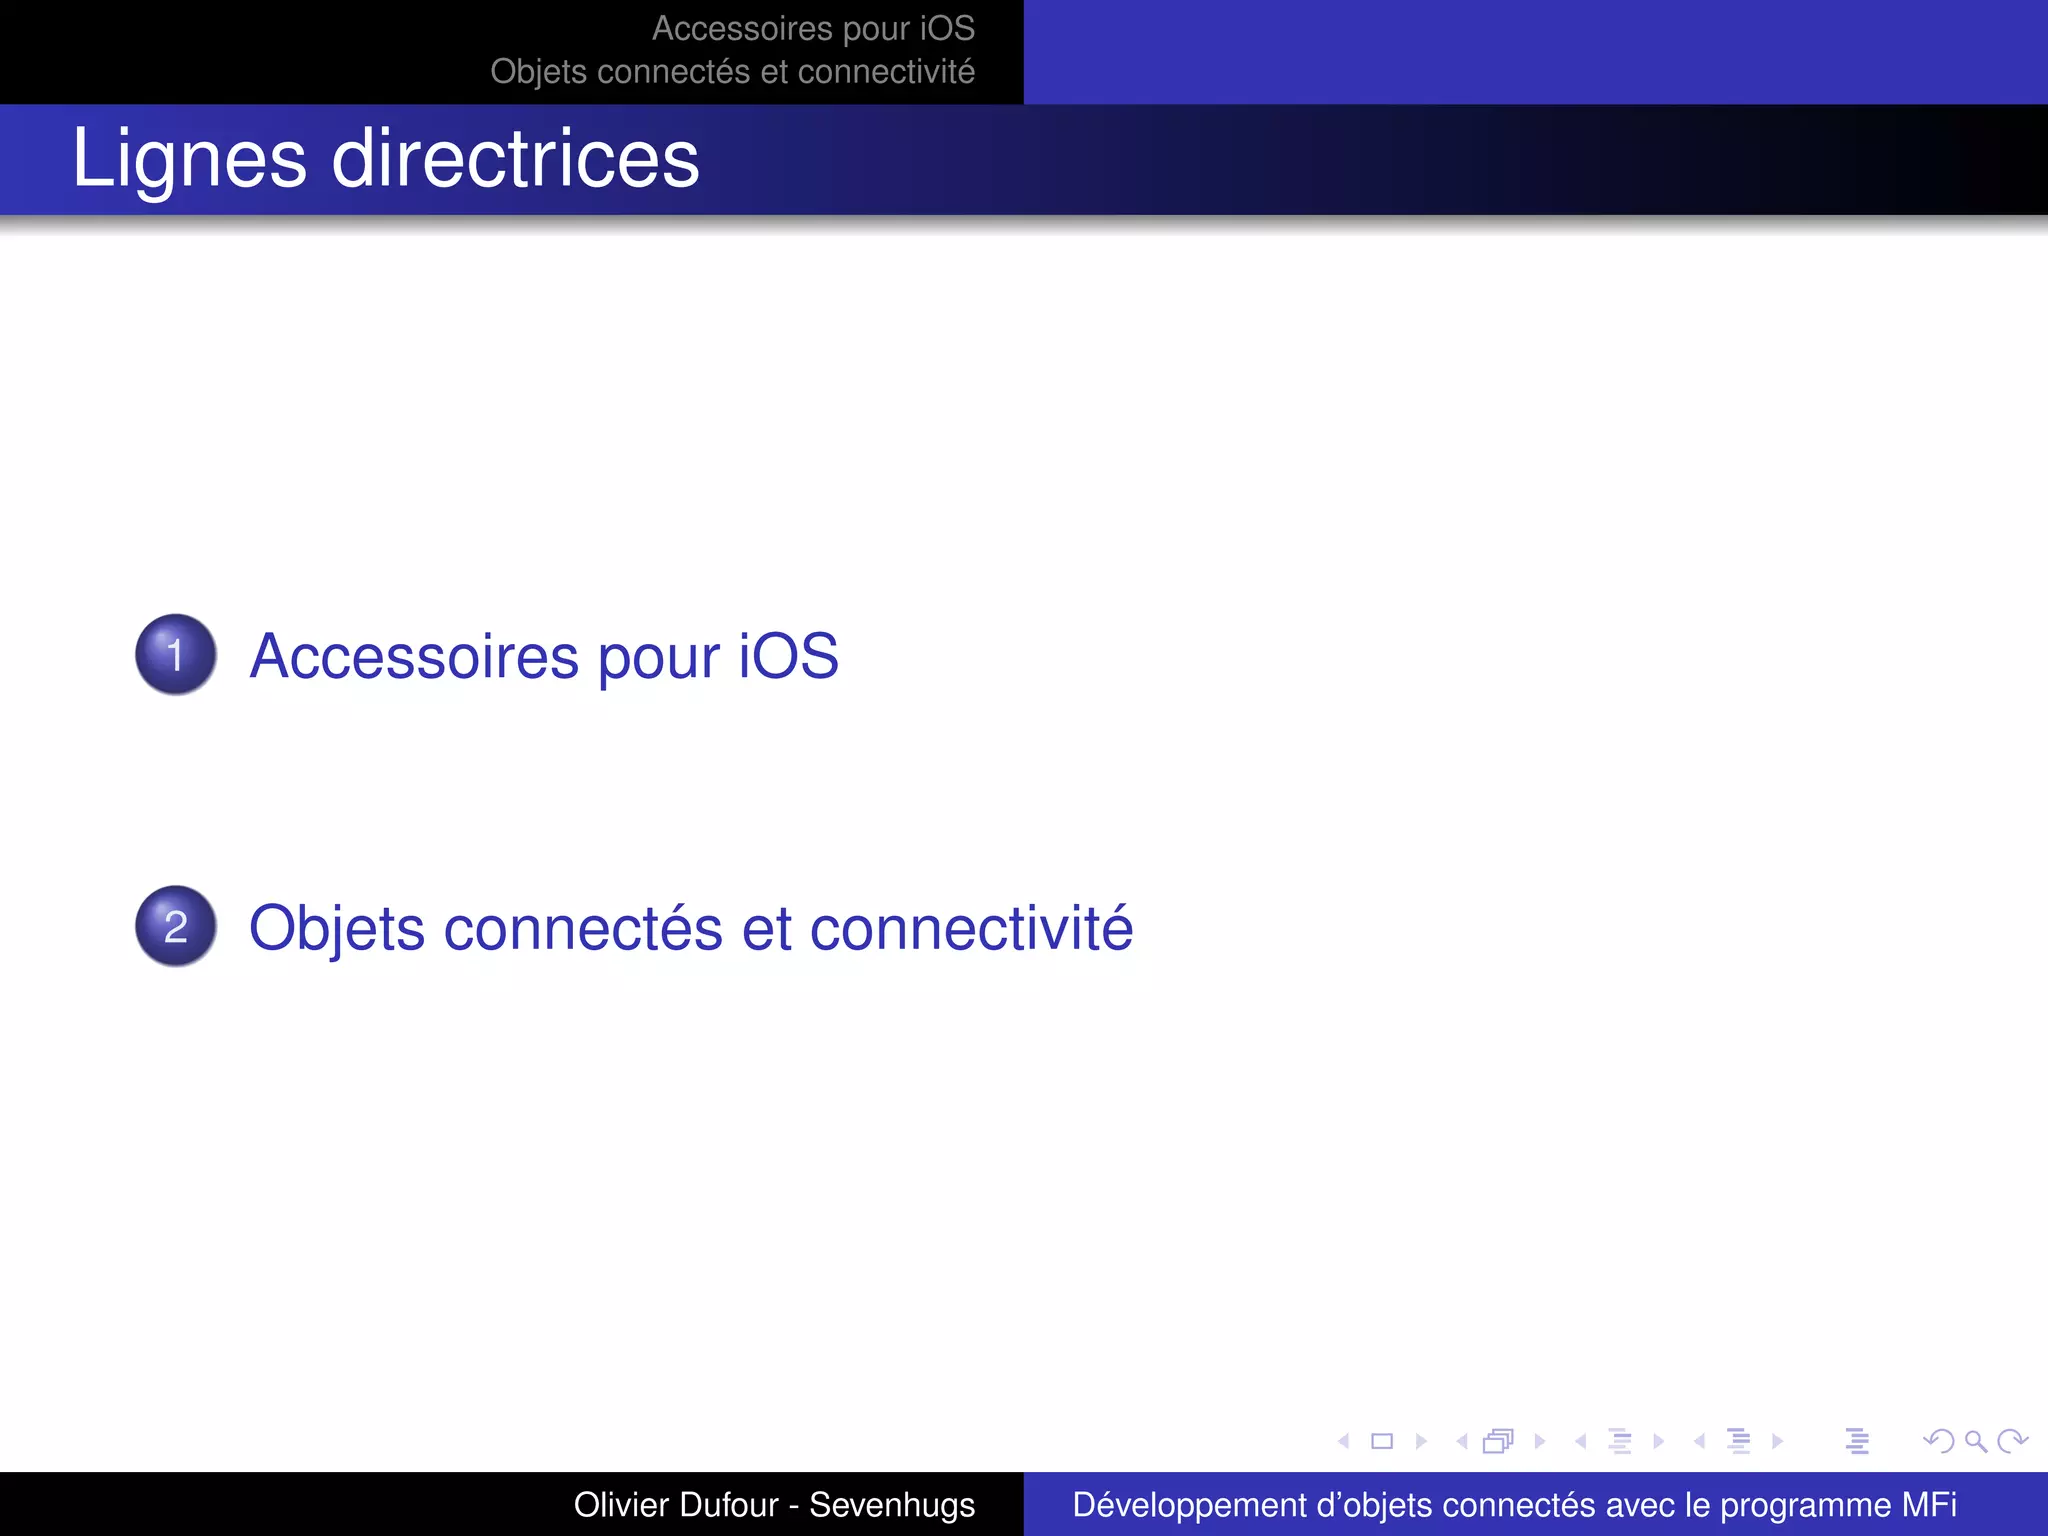2048x1536 pixels.
Task: Jump to outline item Accessoires pour iOS
Action: [544, 656]
